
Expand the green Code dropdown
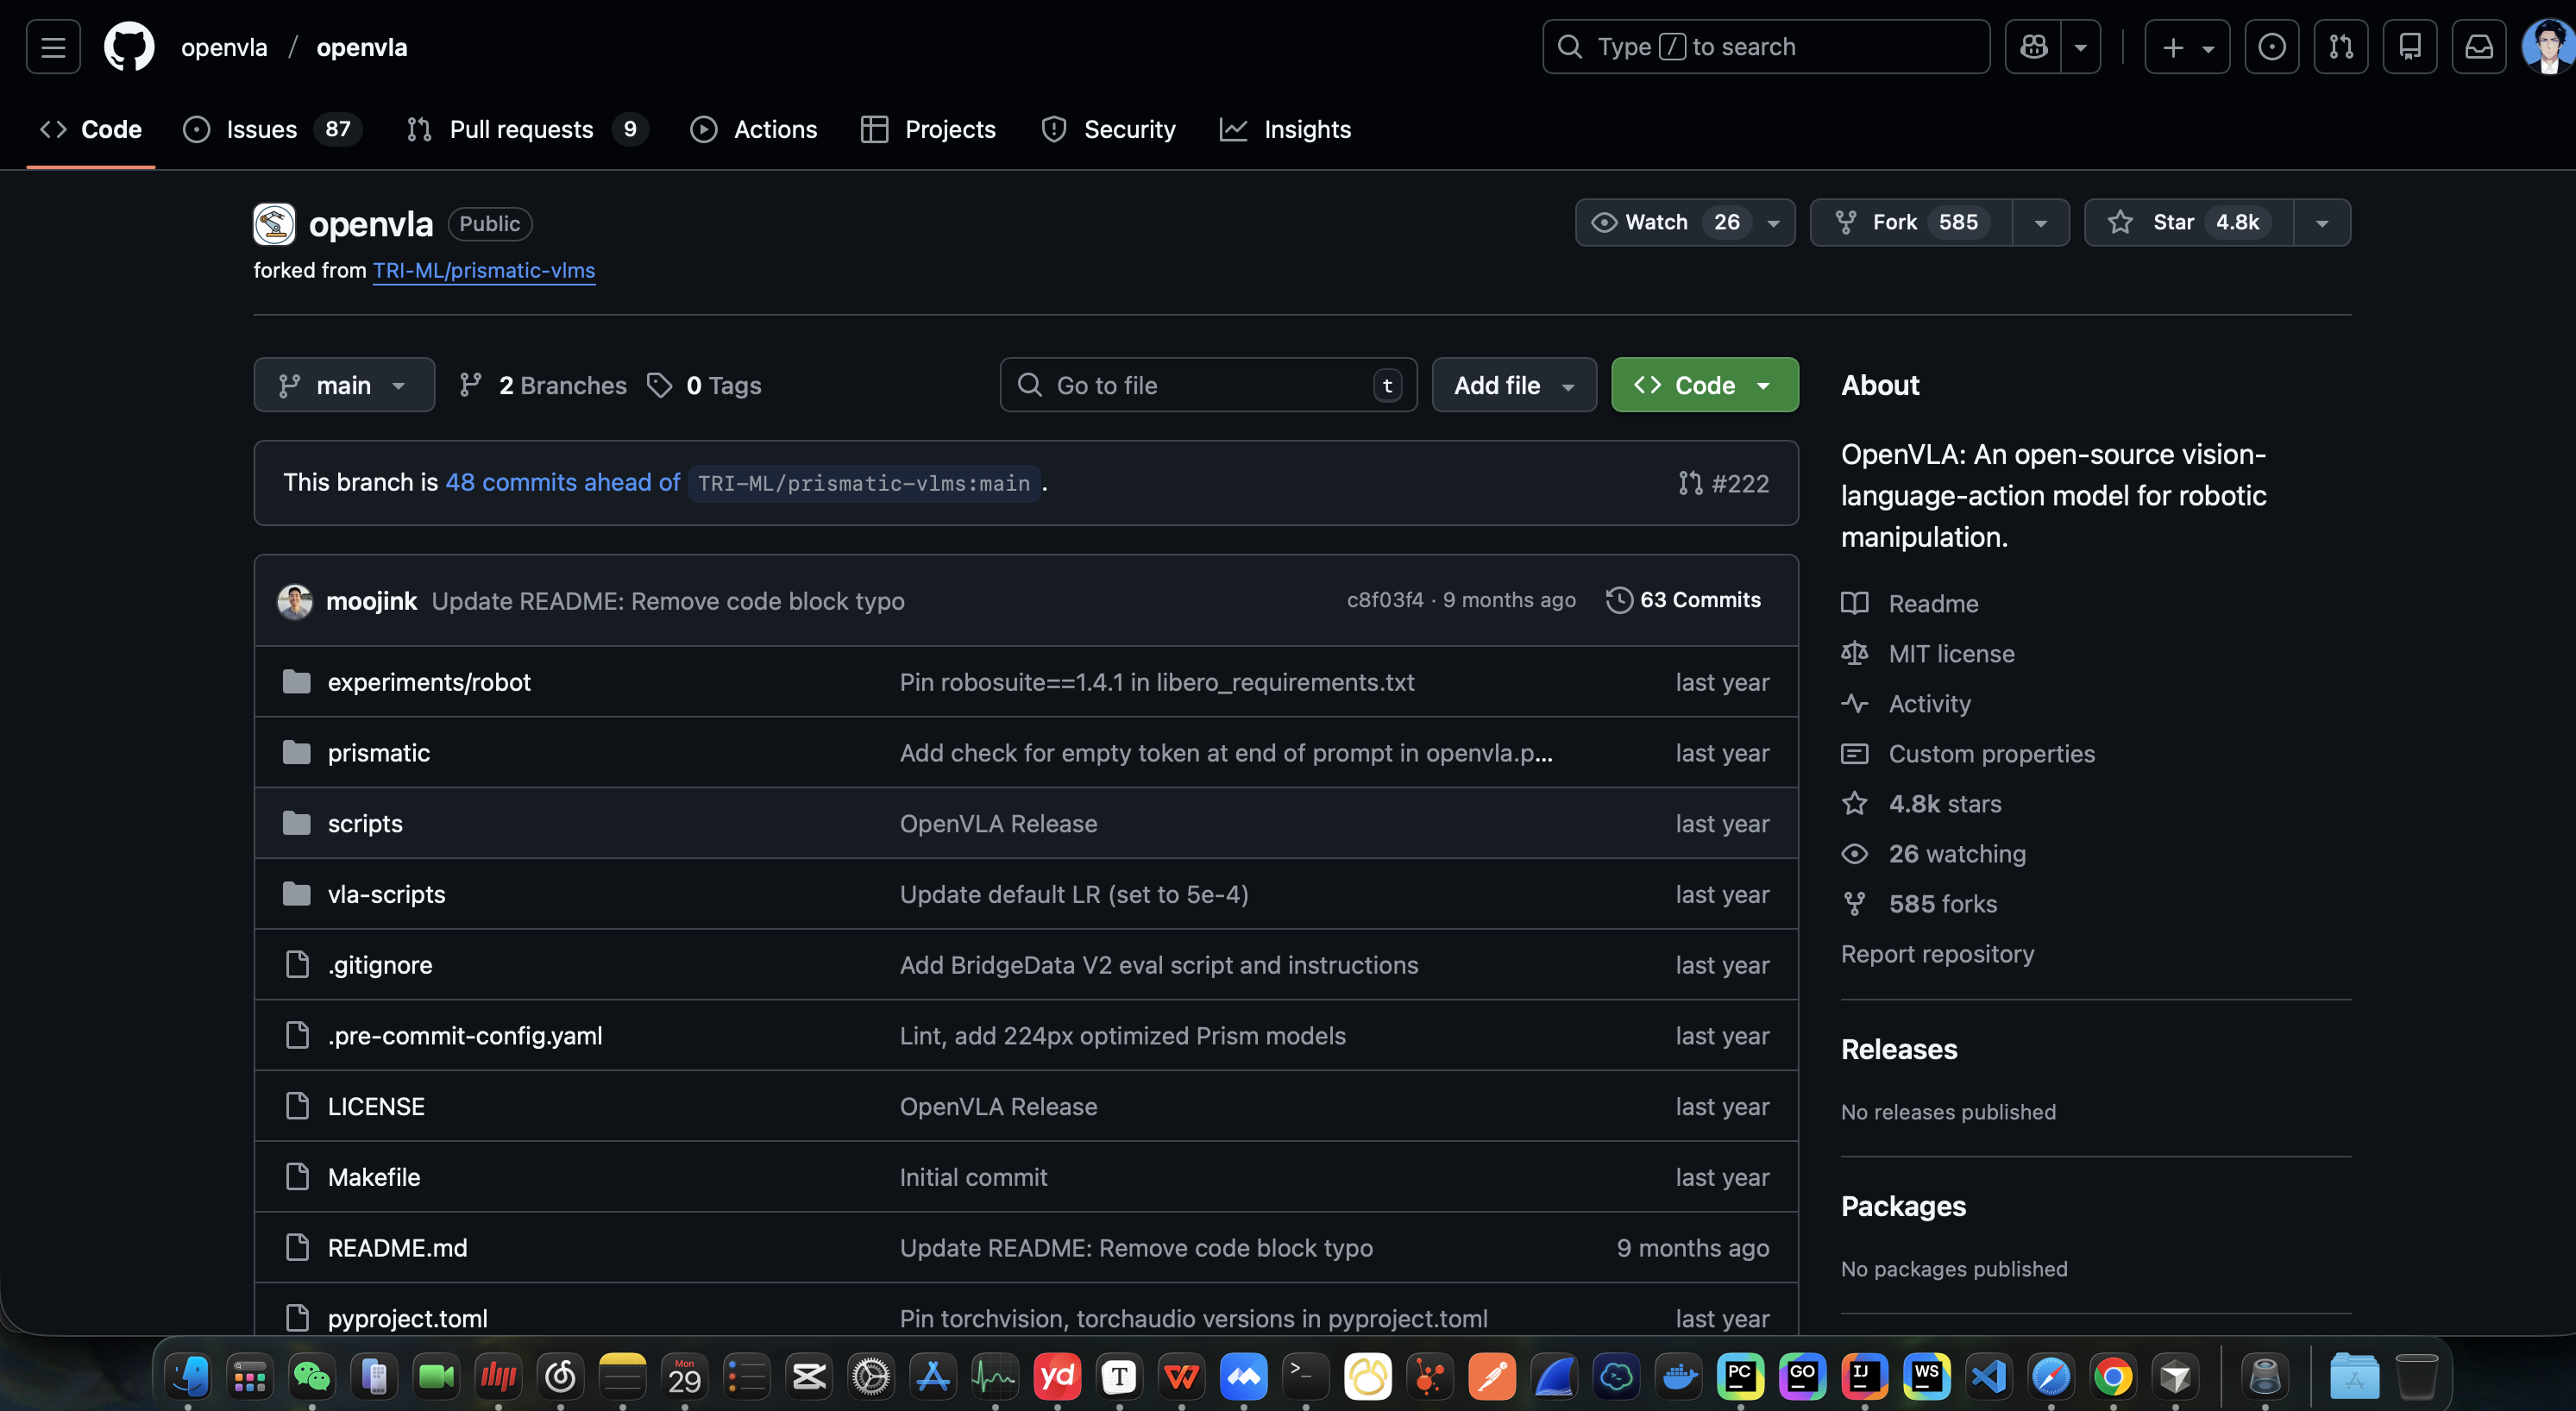pos(1704,385)
